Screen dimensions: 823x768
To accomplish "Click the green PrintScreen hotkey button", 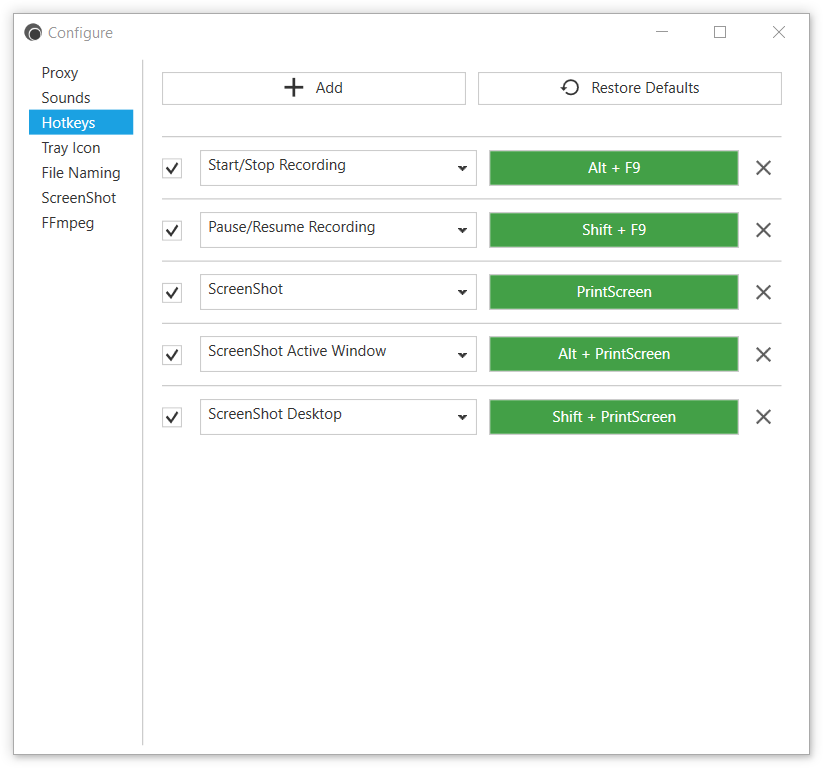I will point(614,292).
